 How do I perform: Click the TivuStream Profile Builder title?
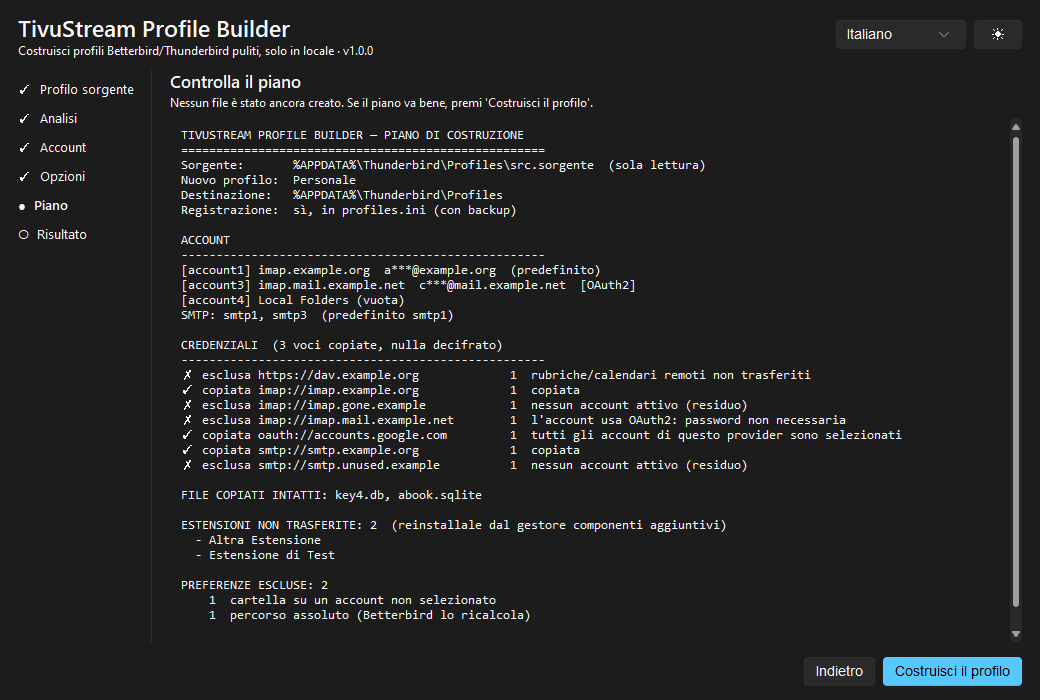(x=154, y=29)
